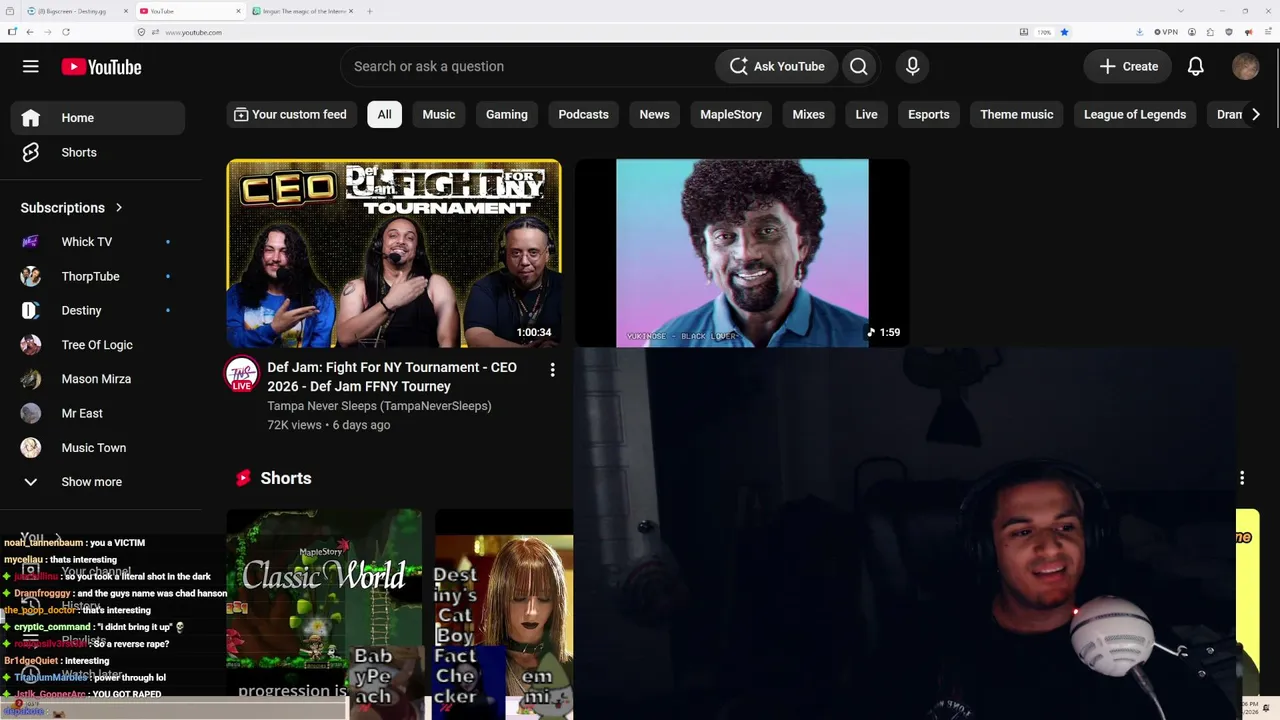Open Your custom feed
This screenshot has width=1280, height=720.
point(290,114)
